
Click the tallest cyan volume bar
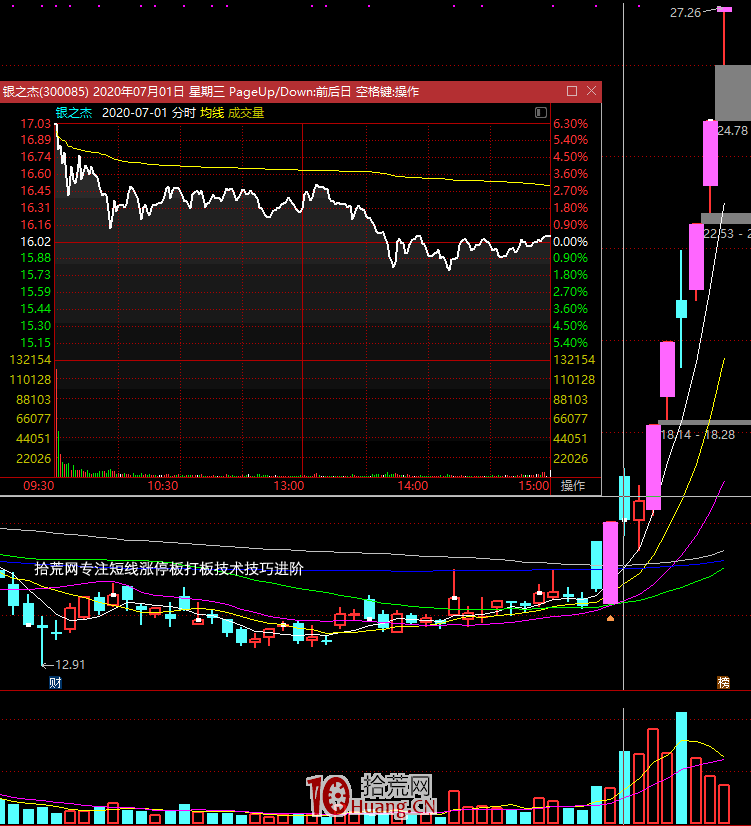click(681, 768)
